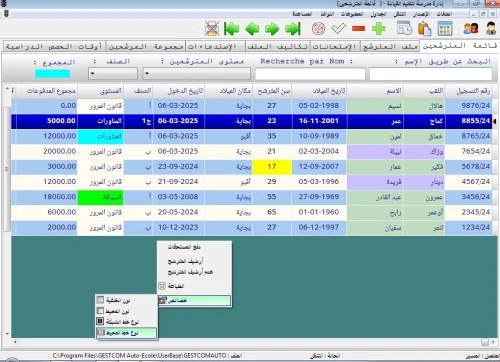The height and width of the screenshot is (362, 500).
Task: Choose نوع خط الشبكة grid line type item
Action: [x=126, y=322]
